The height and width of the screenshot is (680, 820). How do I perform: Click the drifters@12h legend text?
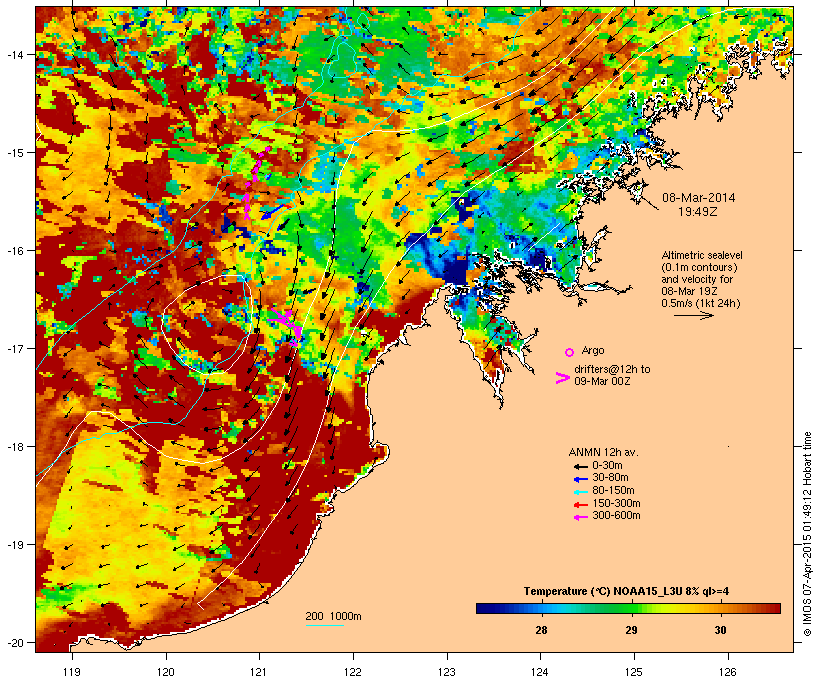(612, 375)
